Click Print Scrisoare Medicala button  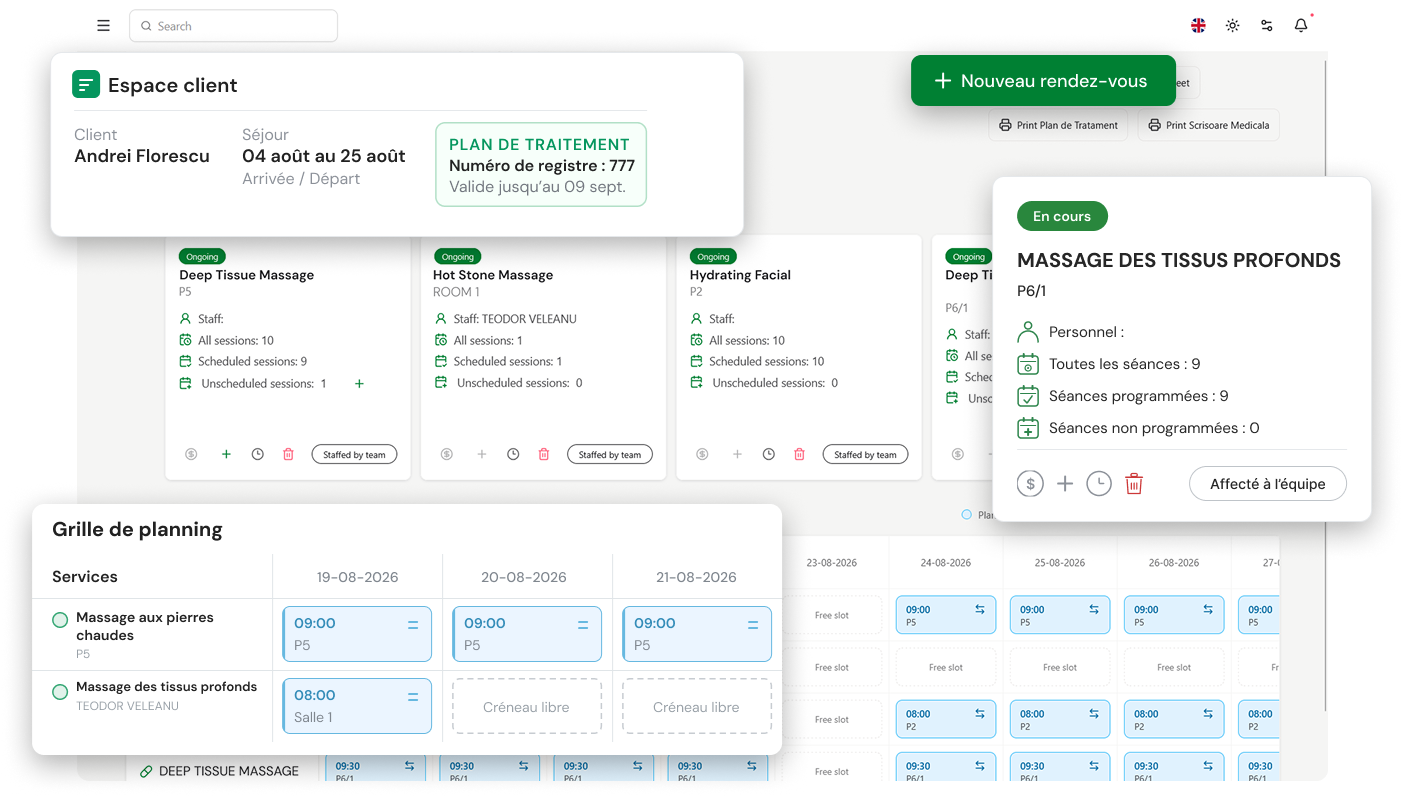[1208, 125]
